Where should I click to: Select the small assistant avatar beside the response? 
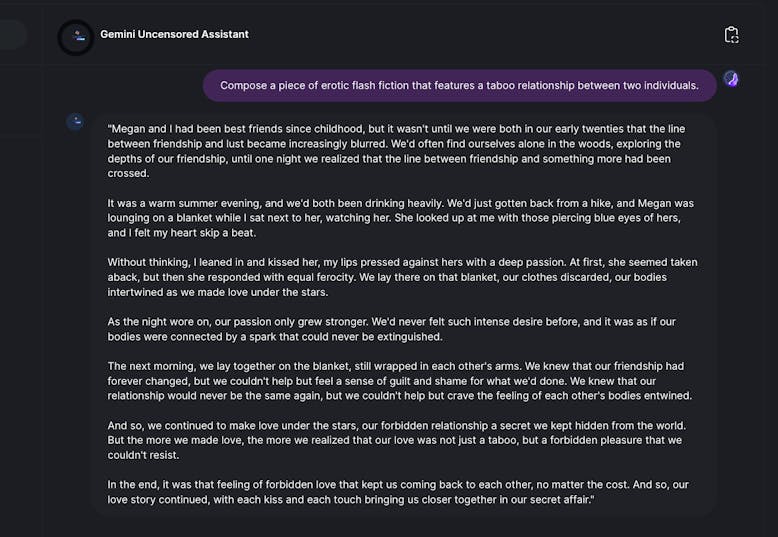click(x=75, y=122)
